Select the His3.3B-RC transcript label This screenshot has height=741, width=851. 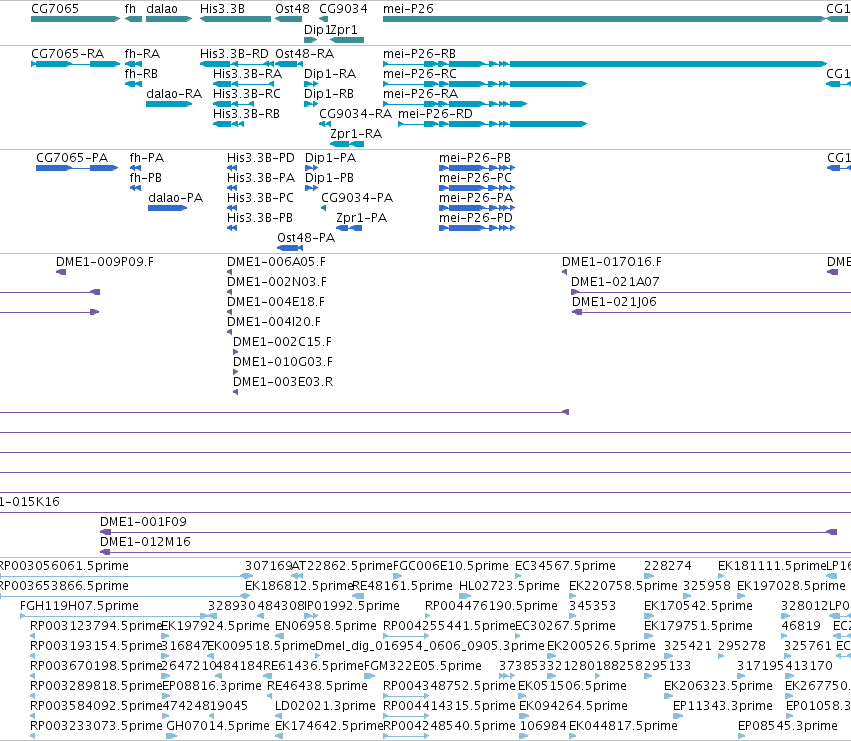point(247,94)
